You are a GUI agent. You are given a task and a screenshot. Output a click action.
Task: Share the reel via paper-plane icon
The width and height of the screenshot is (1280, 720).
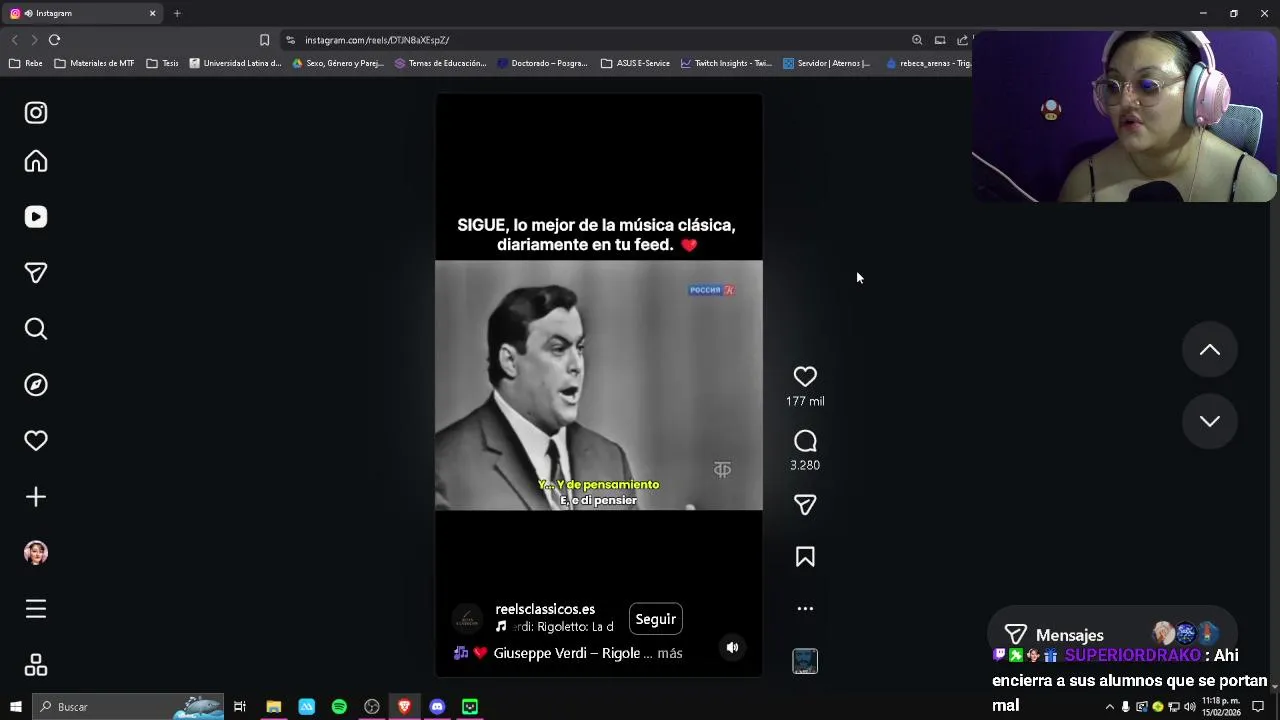coord(805,505)
